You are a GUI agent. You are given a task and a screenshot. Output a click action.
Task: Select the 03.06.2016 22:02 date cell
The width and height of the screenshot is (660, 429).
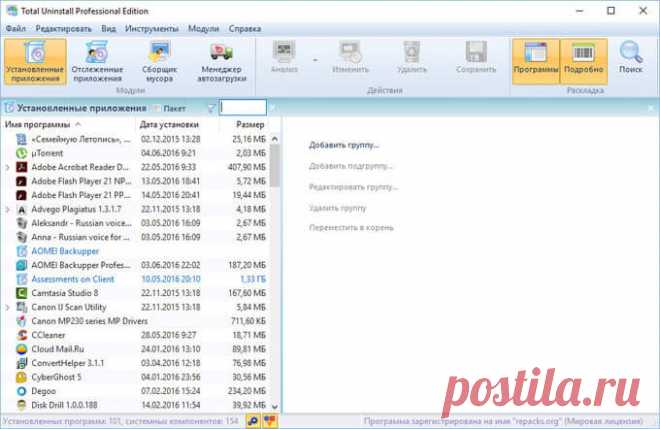(x=170, y=265)
